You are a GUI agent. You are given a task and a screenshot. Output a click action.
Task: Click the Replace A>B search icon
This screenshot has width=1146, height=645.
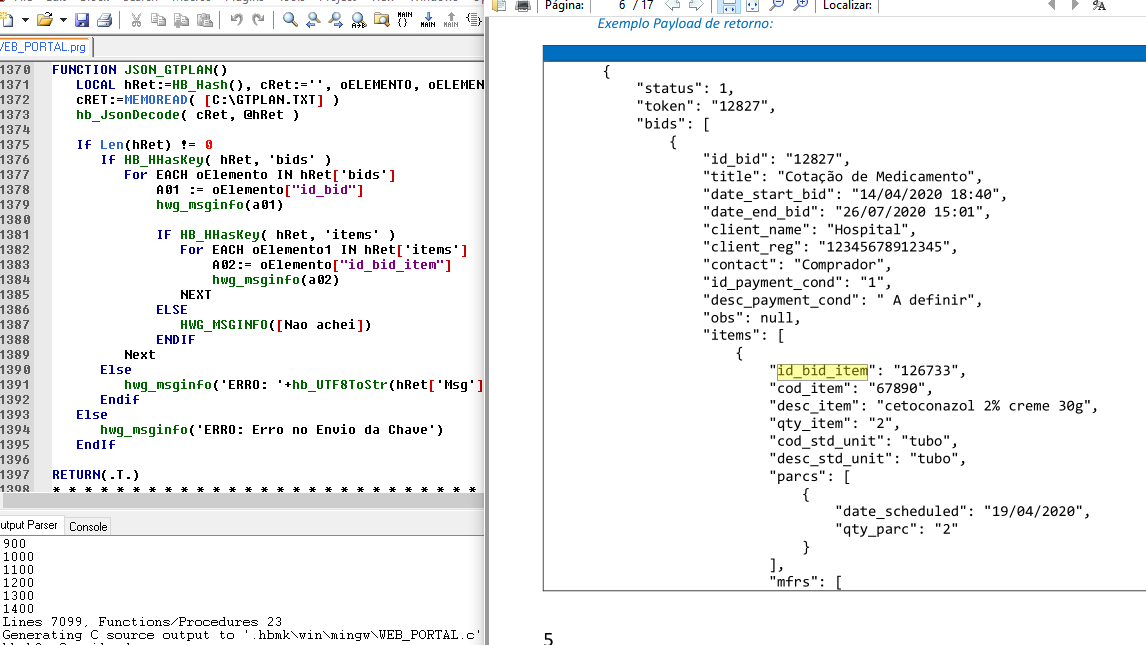[x=359, y=20]
